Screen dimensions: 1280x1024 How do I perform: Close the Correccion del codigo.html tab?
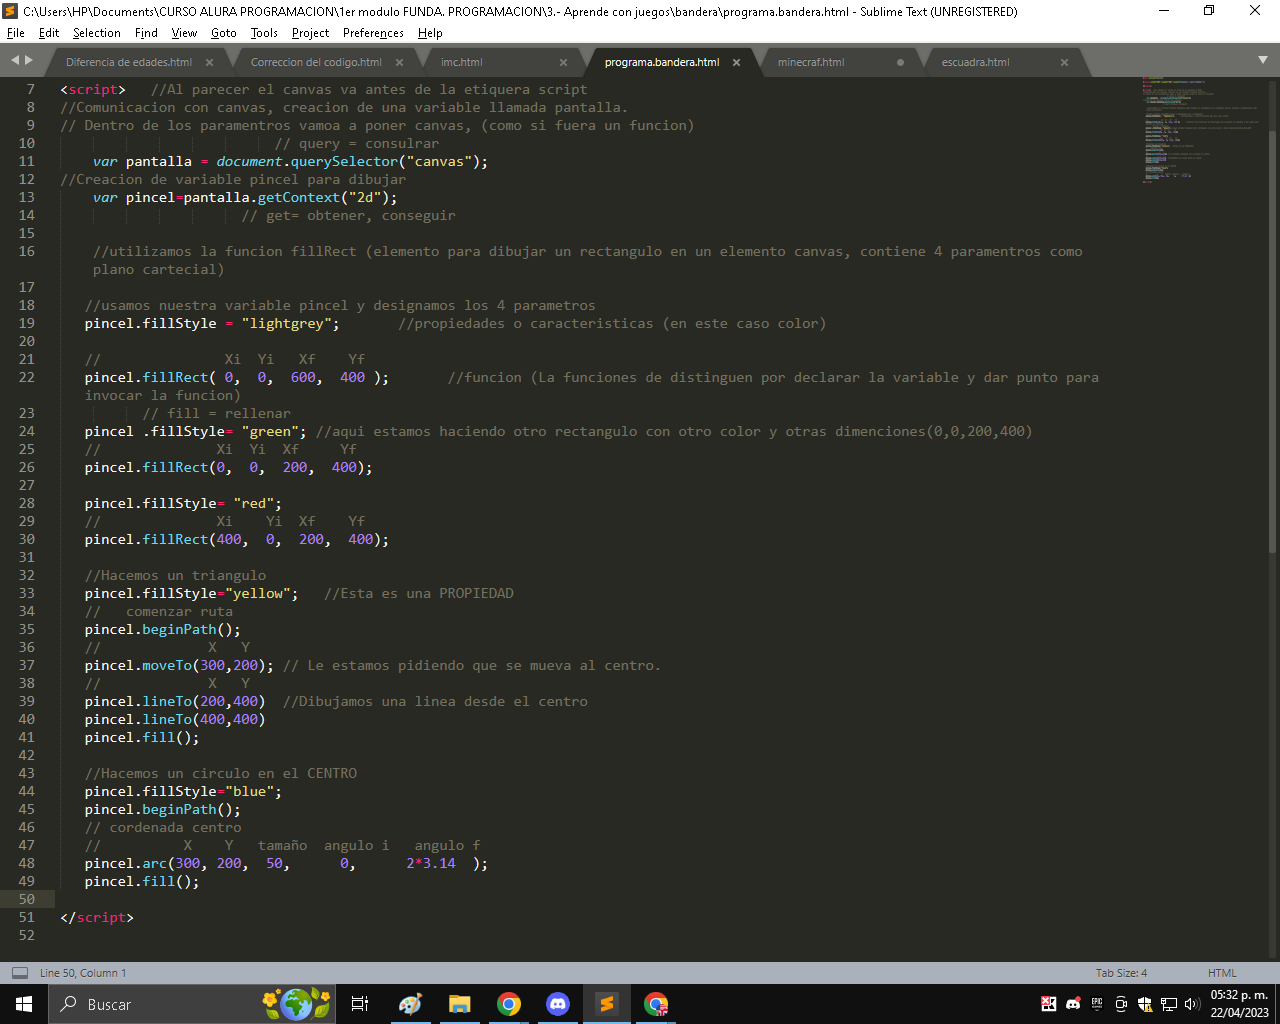tap(399, 62)
